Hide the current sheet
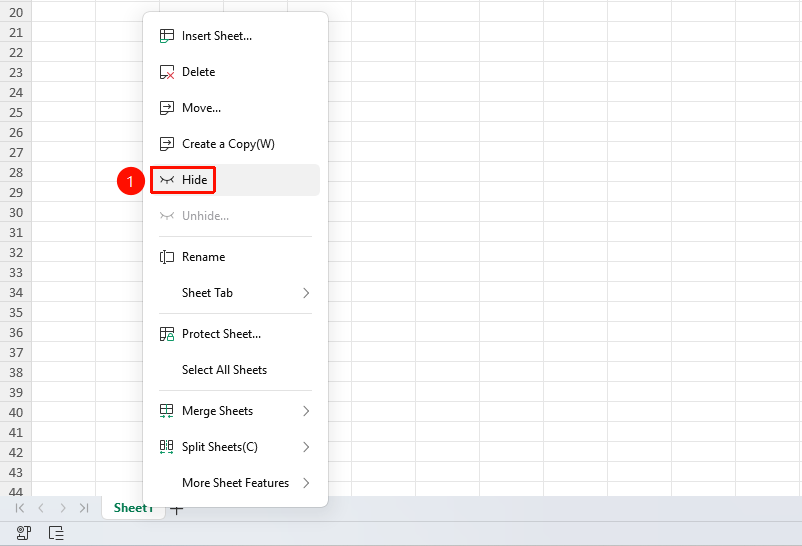This screenshot has width=802, height=546. tap(235, 180)
